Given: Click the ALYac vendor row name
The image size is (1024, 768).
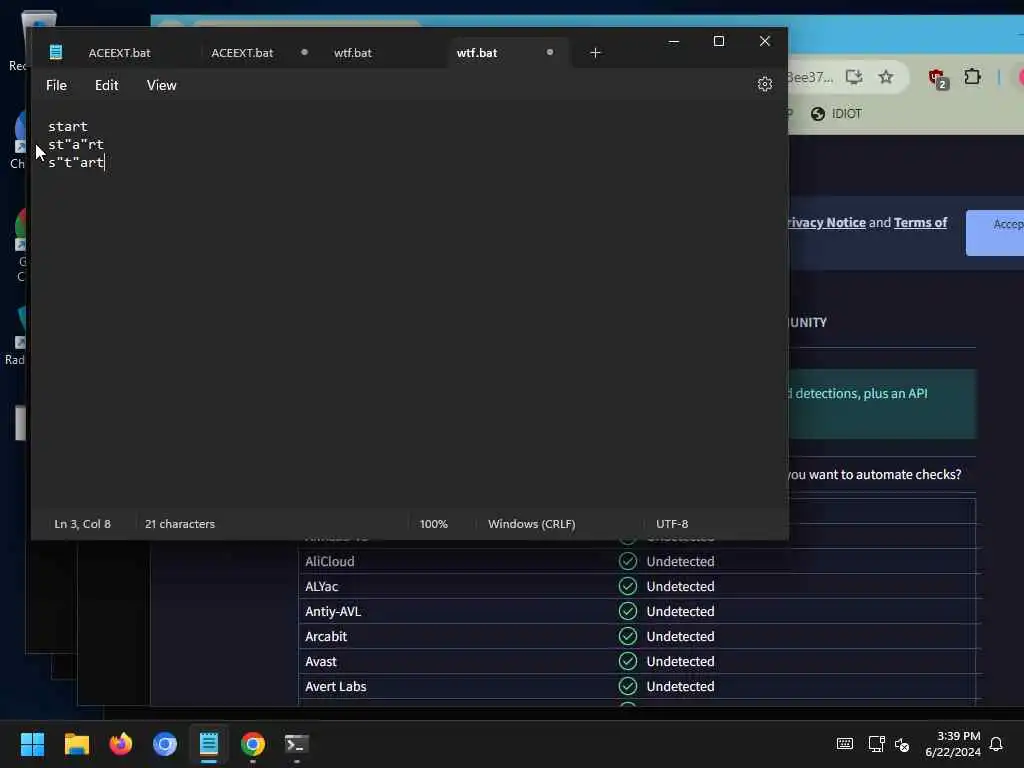Looking at the screenshot, I should 321,586.
